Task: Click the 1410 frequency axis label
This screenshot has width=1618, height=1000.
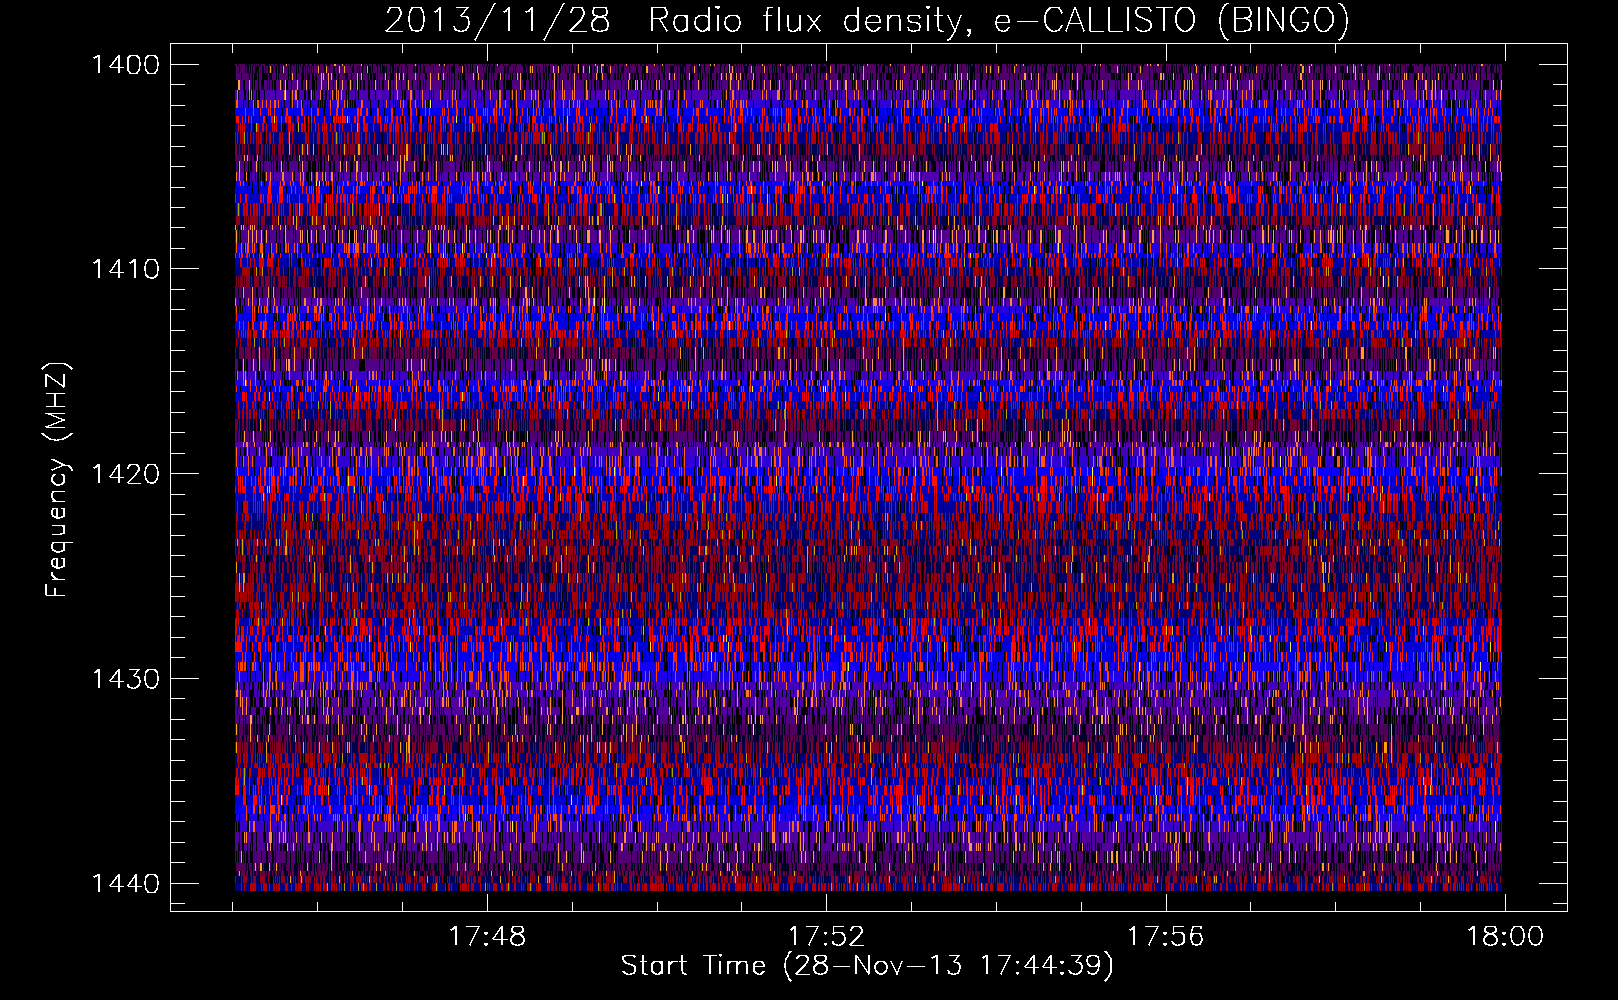Action: click(126, 269)
